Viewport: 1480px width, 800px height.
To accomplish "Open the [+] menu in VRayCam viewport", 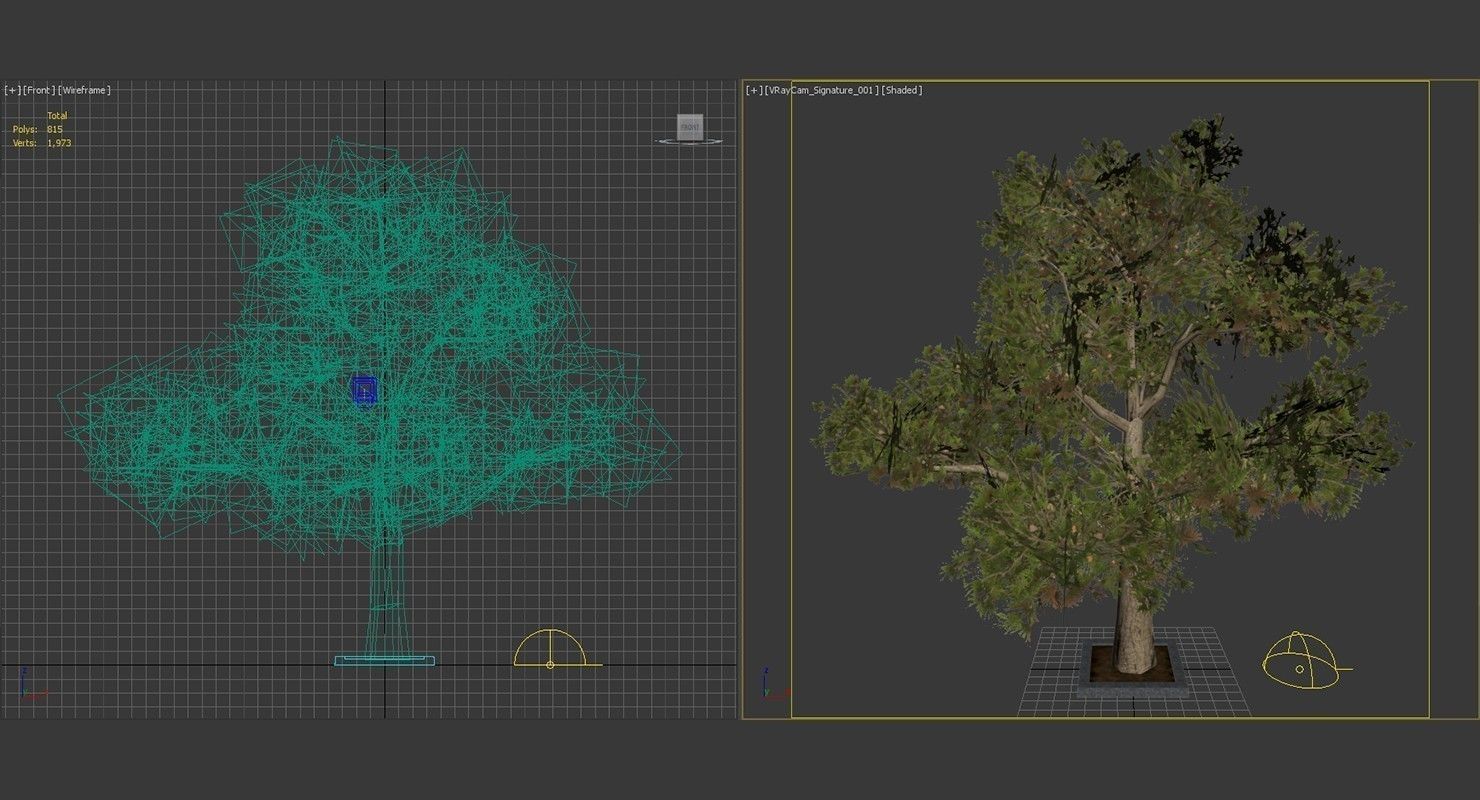I will point(754,90).
